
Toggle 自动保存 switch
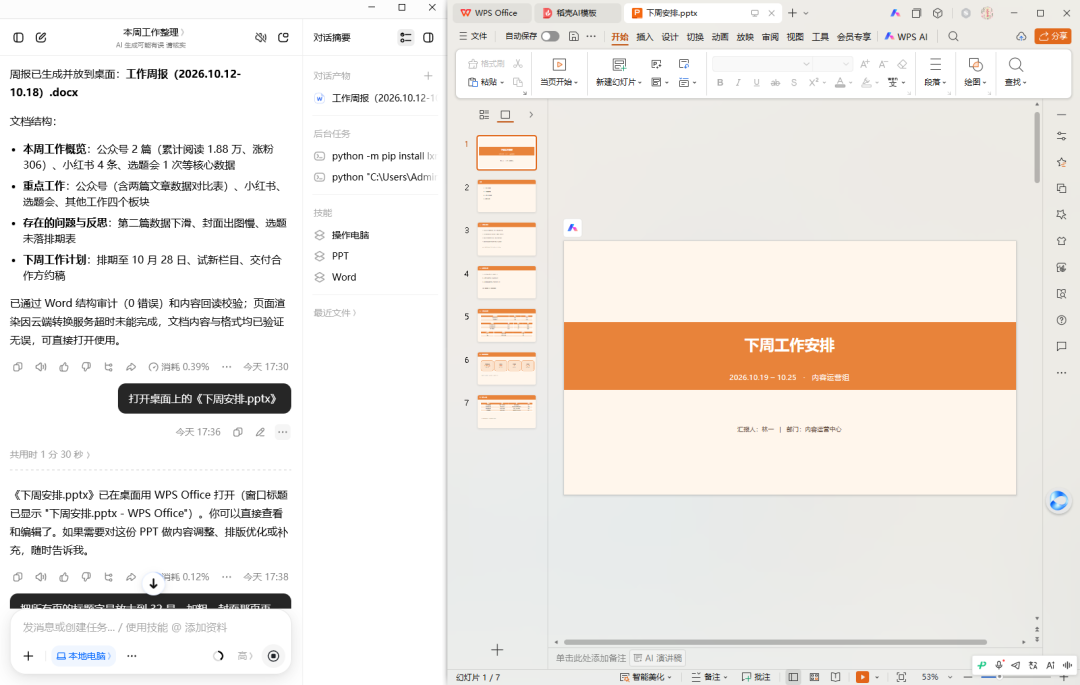tap(550, 36)
